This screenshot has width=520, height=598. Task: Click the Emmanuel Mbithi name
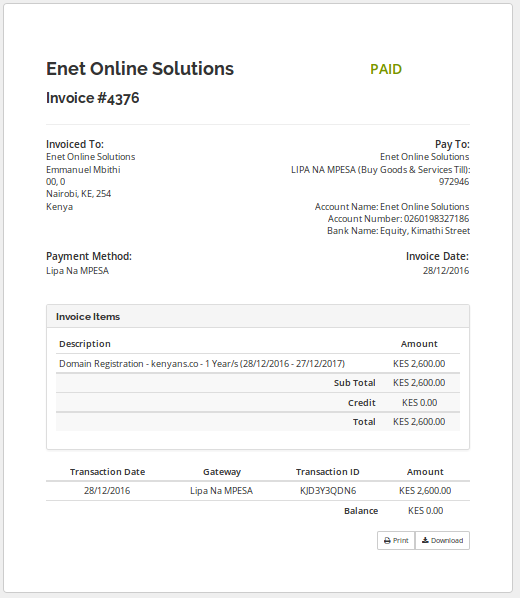coord(83,170)
